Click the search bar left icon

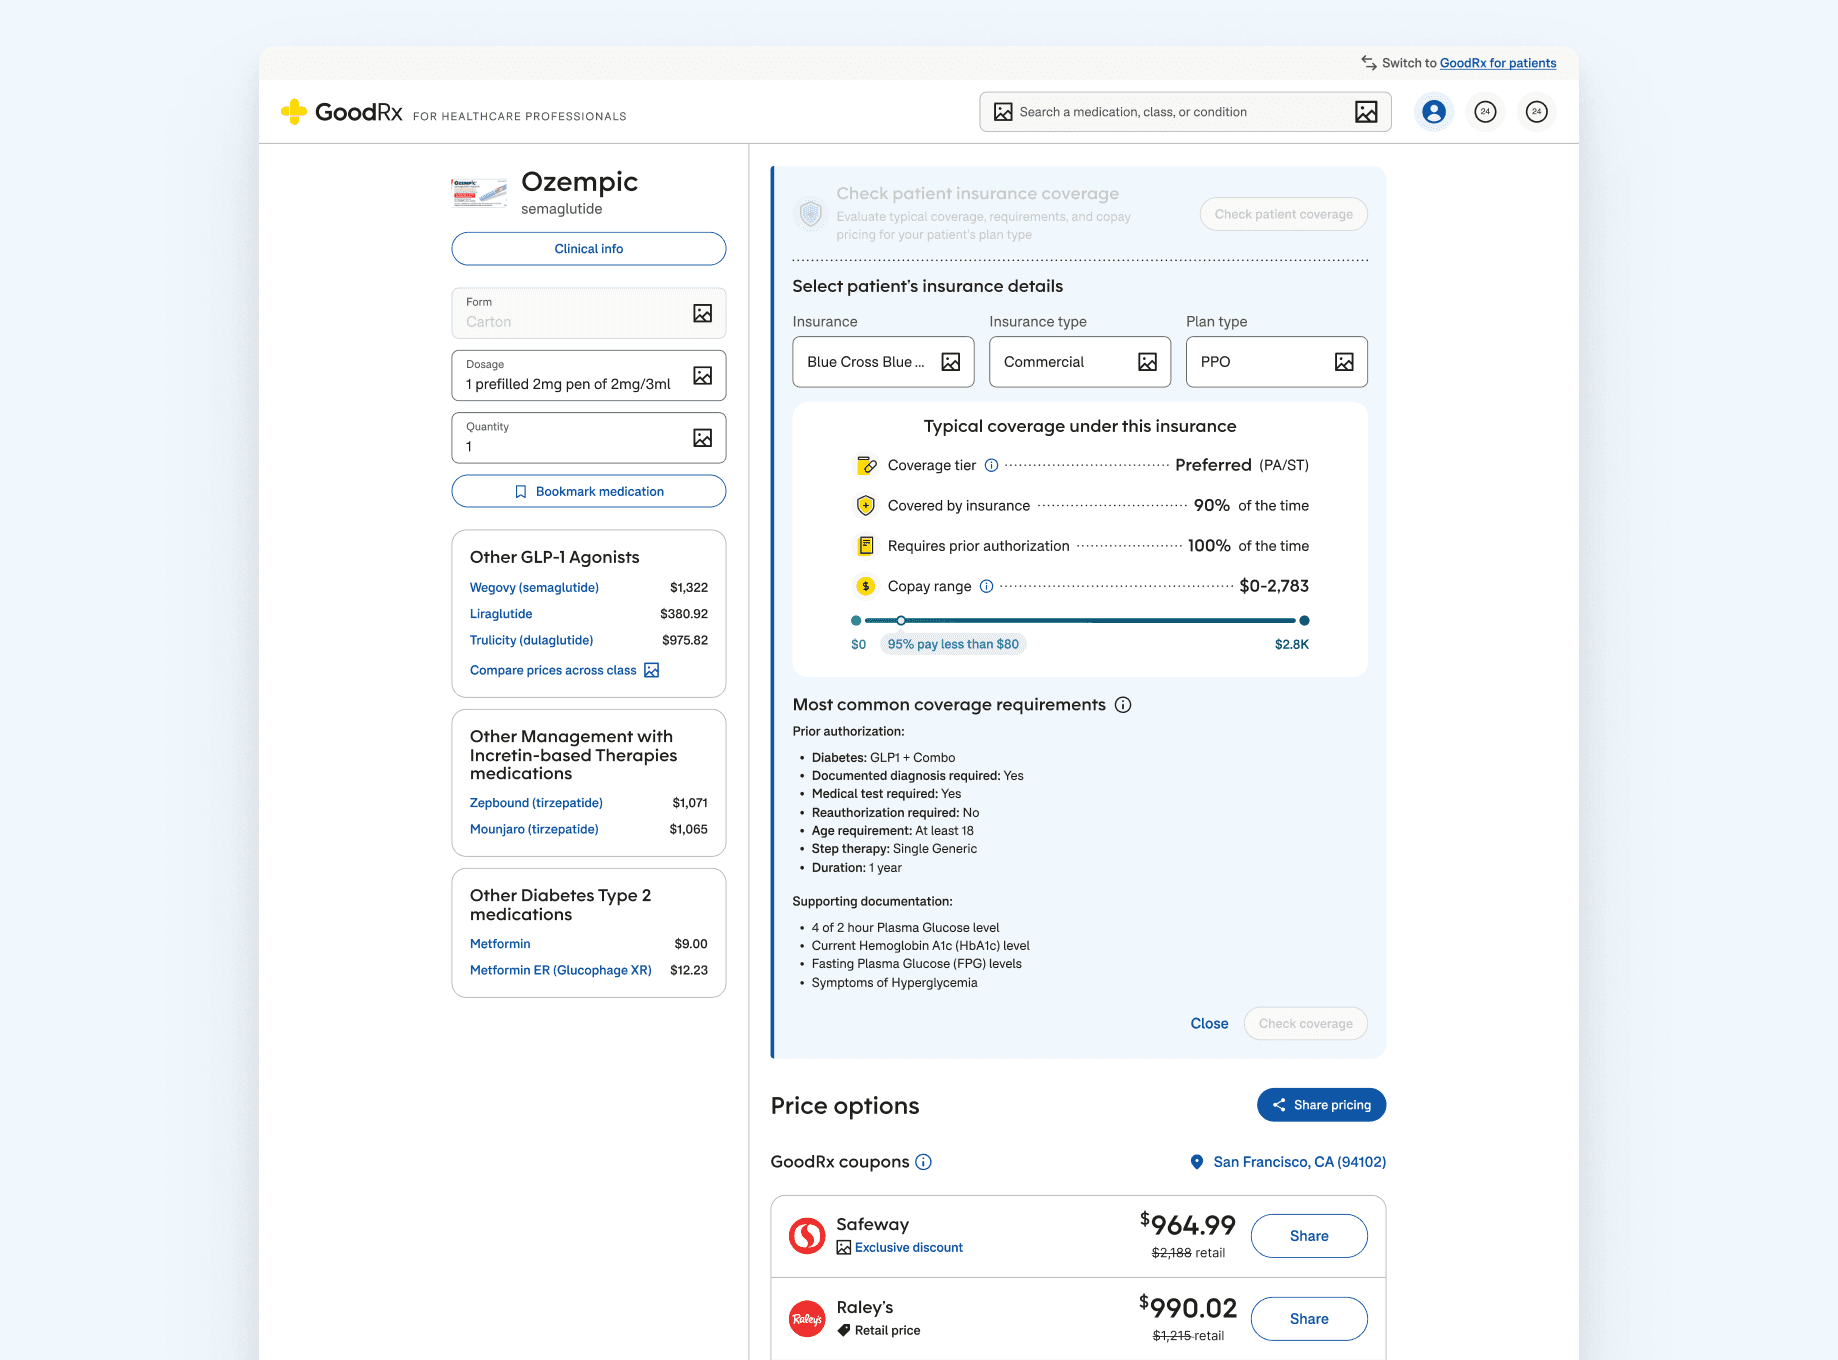point(1003,112)
